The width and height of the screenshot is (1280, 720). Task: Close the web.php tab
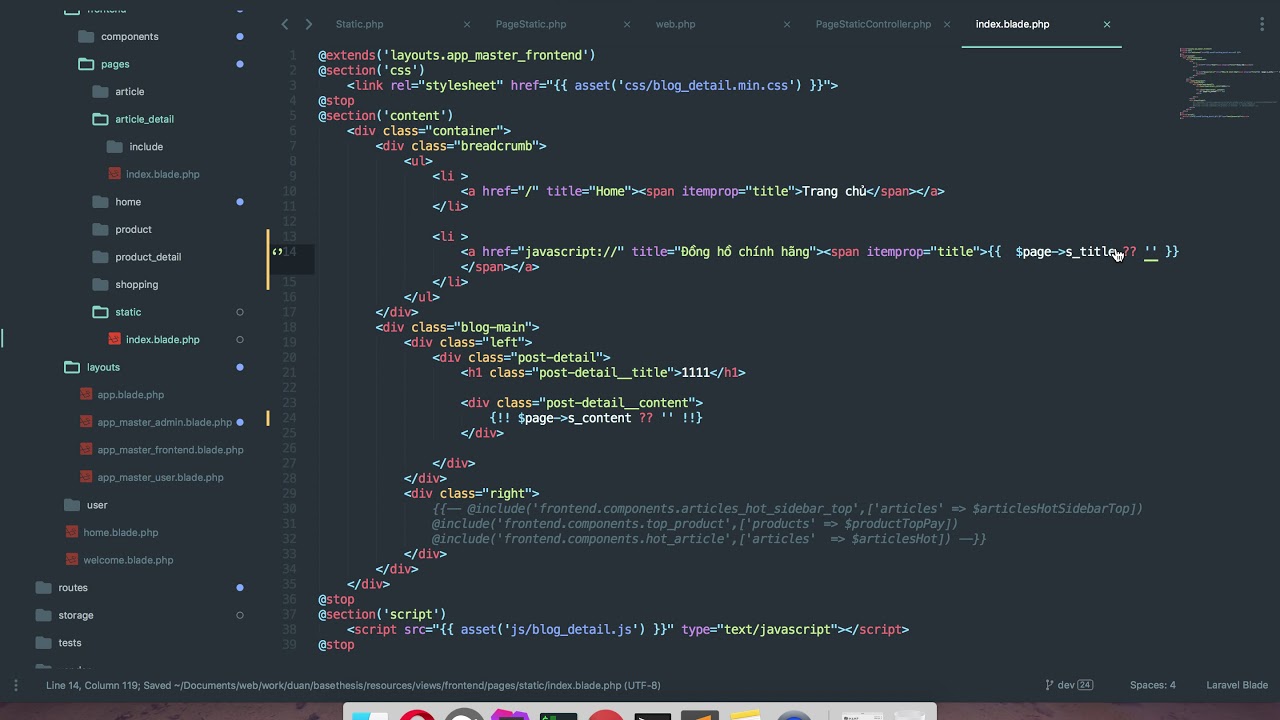click(x=787, y=24)
